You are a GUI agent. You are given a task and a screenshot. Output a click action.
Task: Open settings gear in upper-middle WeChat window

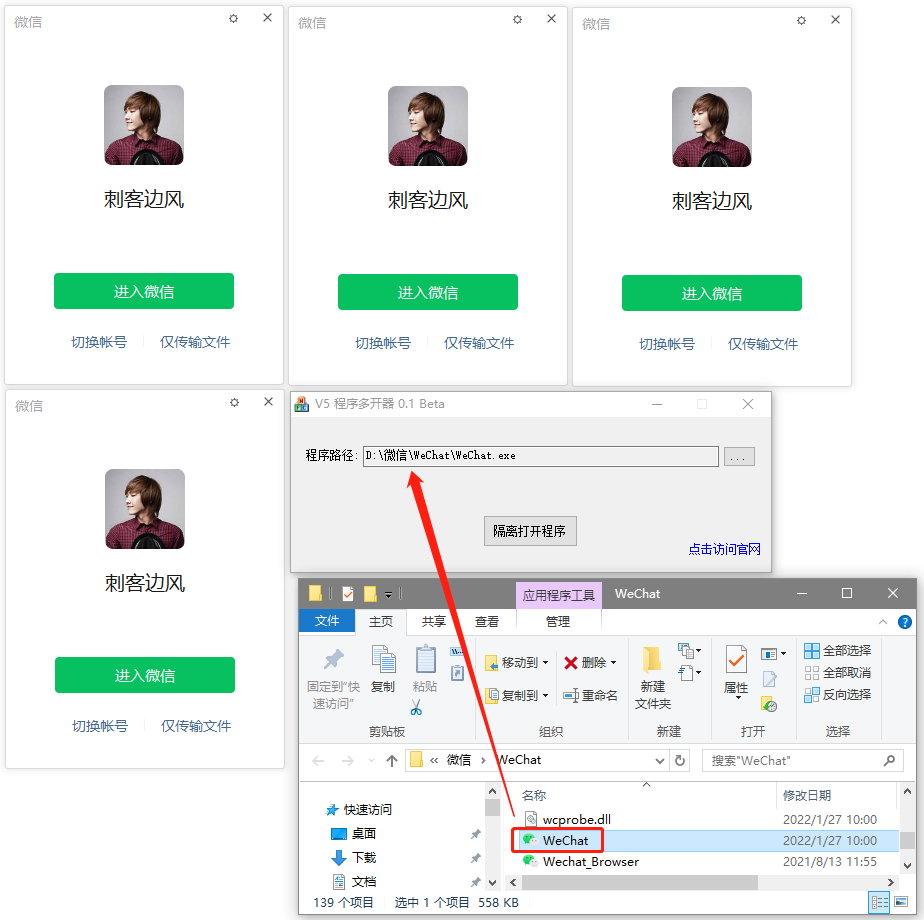pyautogui.click(x=517, y=19)
